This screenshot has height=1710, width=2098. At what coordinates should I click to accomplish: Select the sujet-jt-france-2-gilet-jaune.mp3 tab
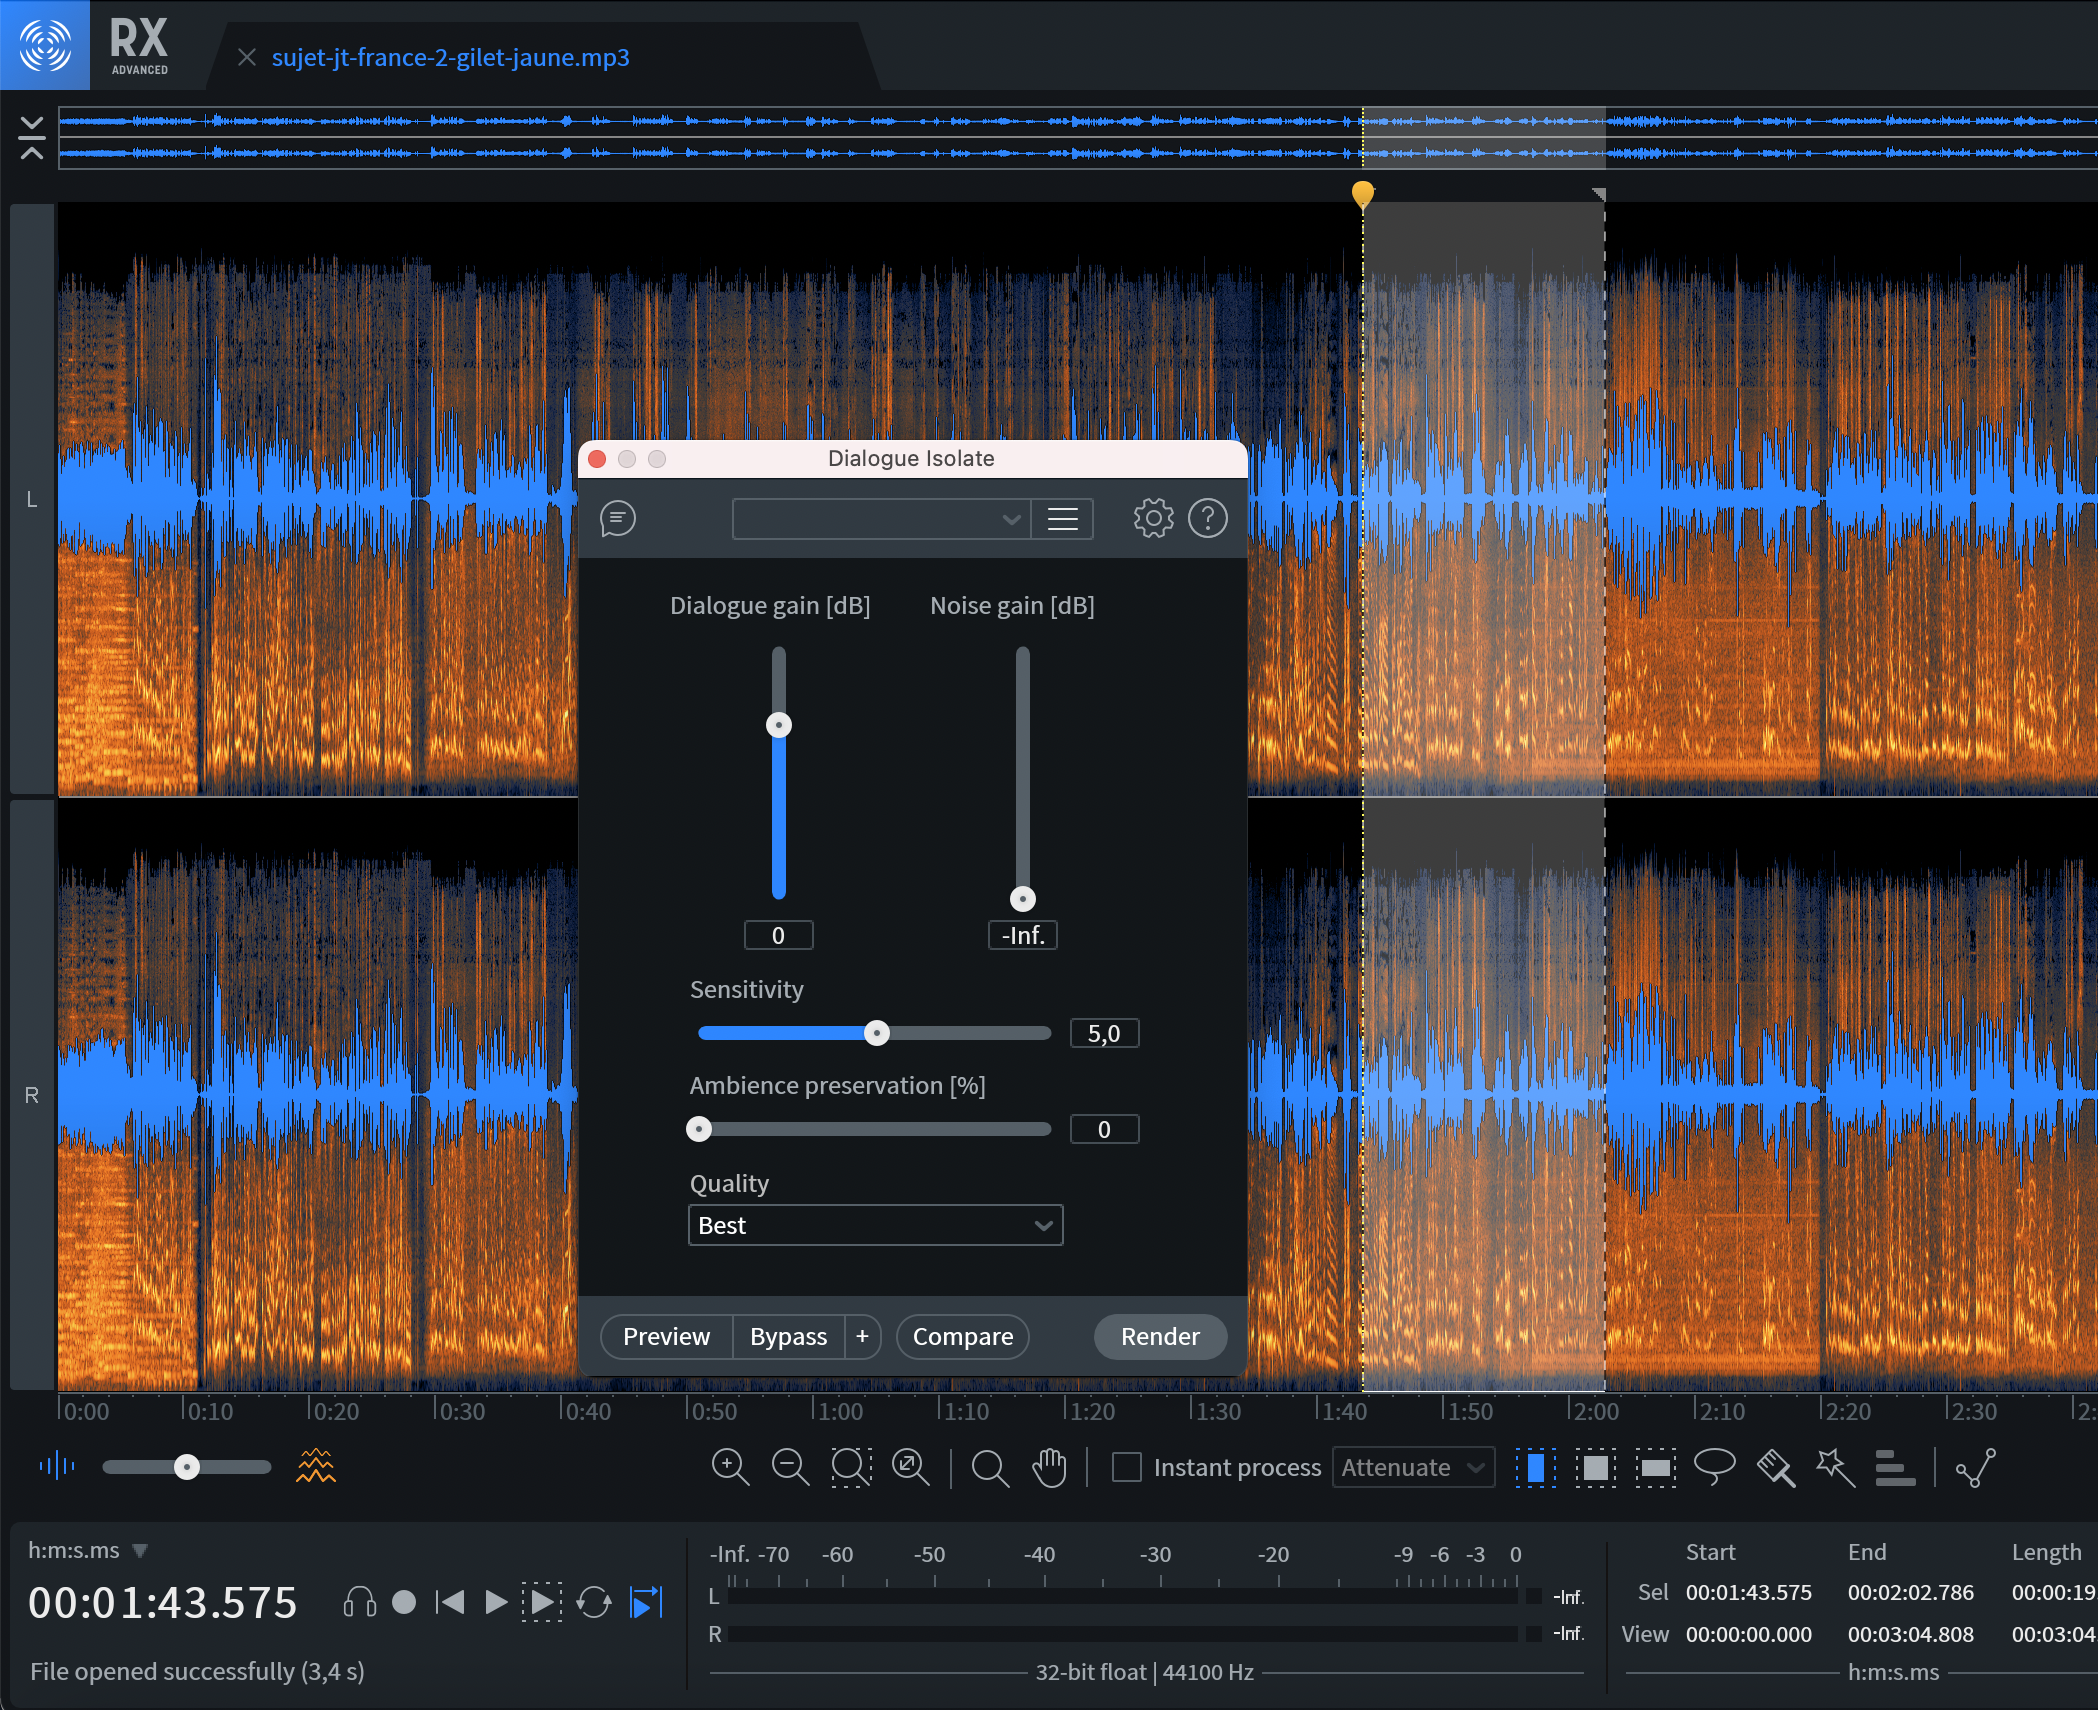[450, 57]
